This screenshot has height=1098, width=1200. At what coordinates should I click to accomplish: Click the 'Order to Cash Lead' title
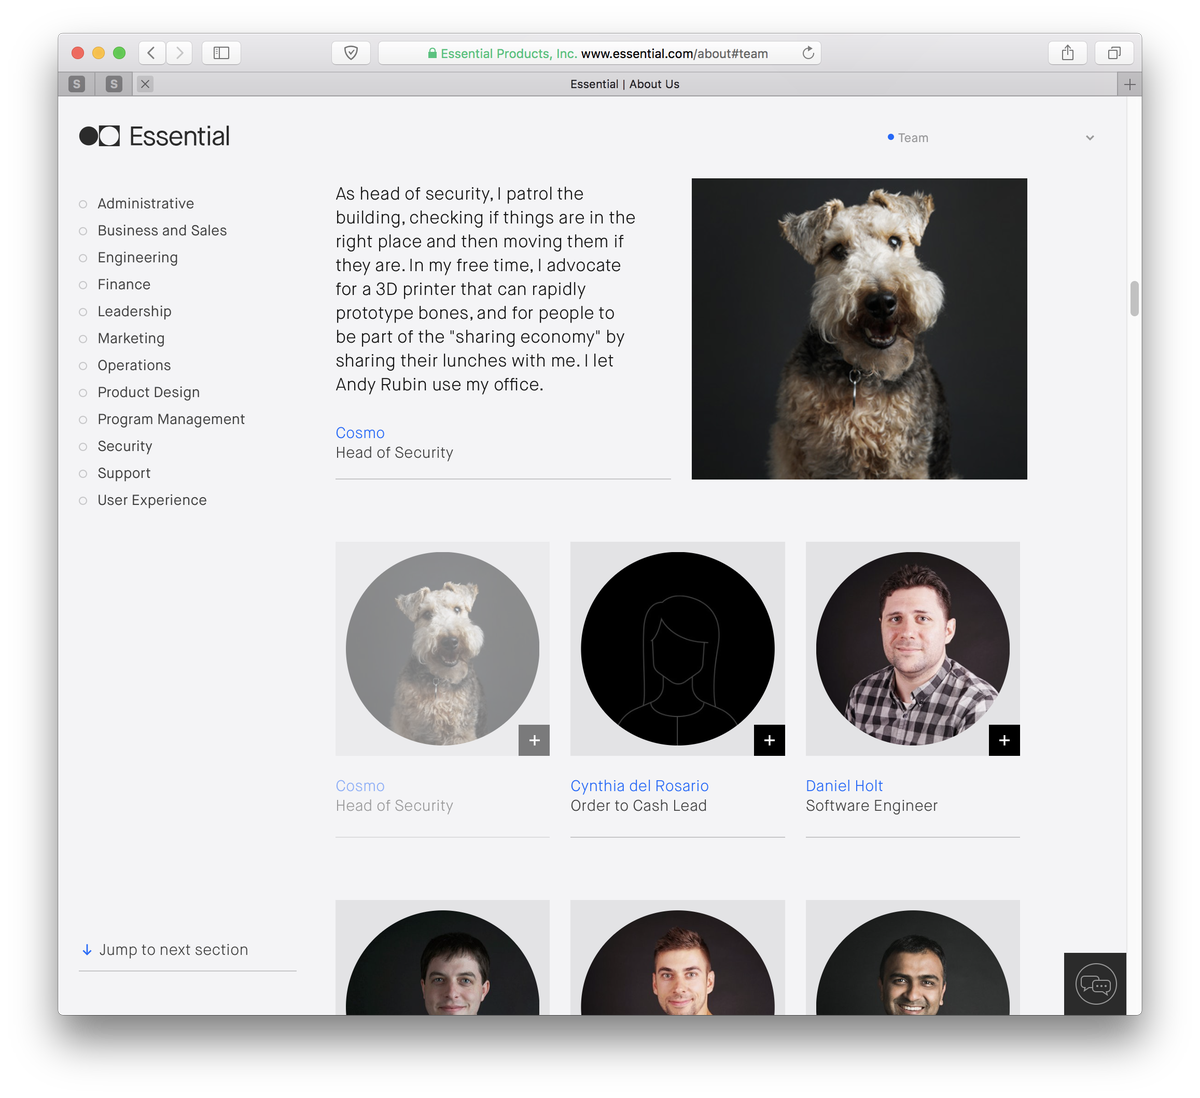click(639, 806)
